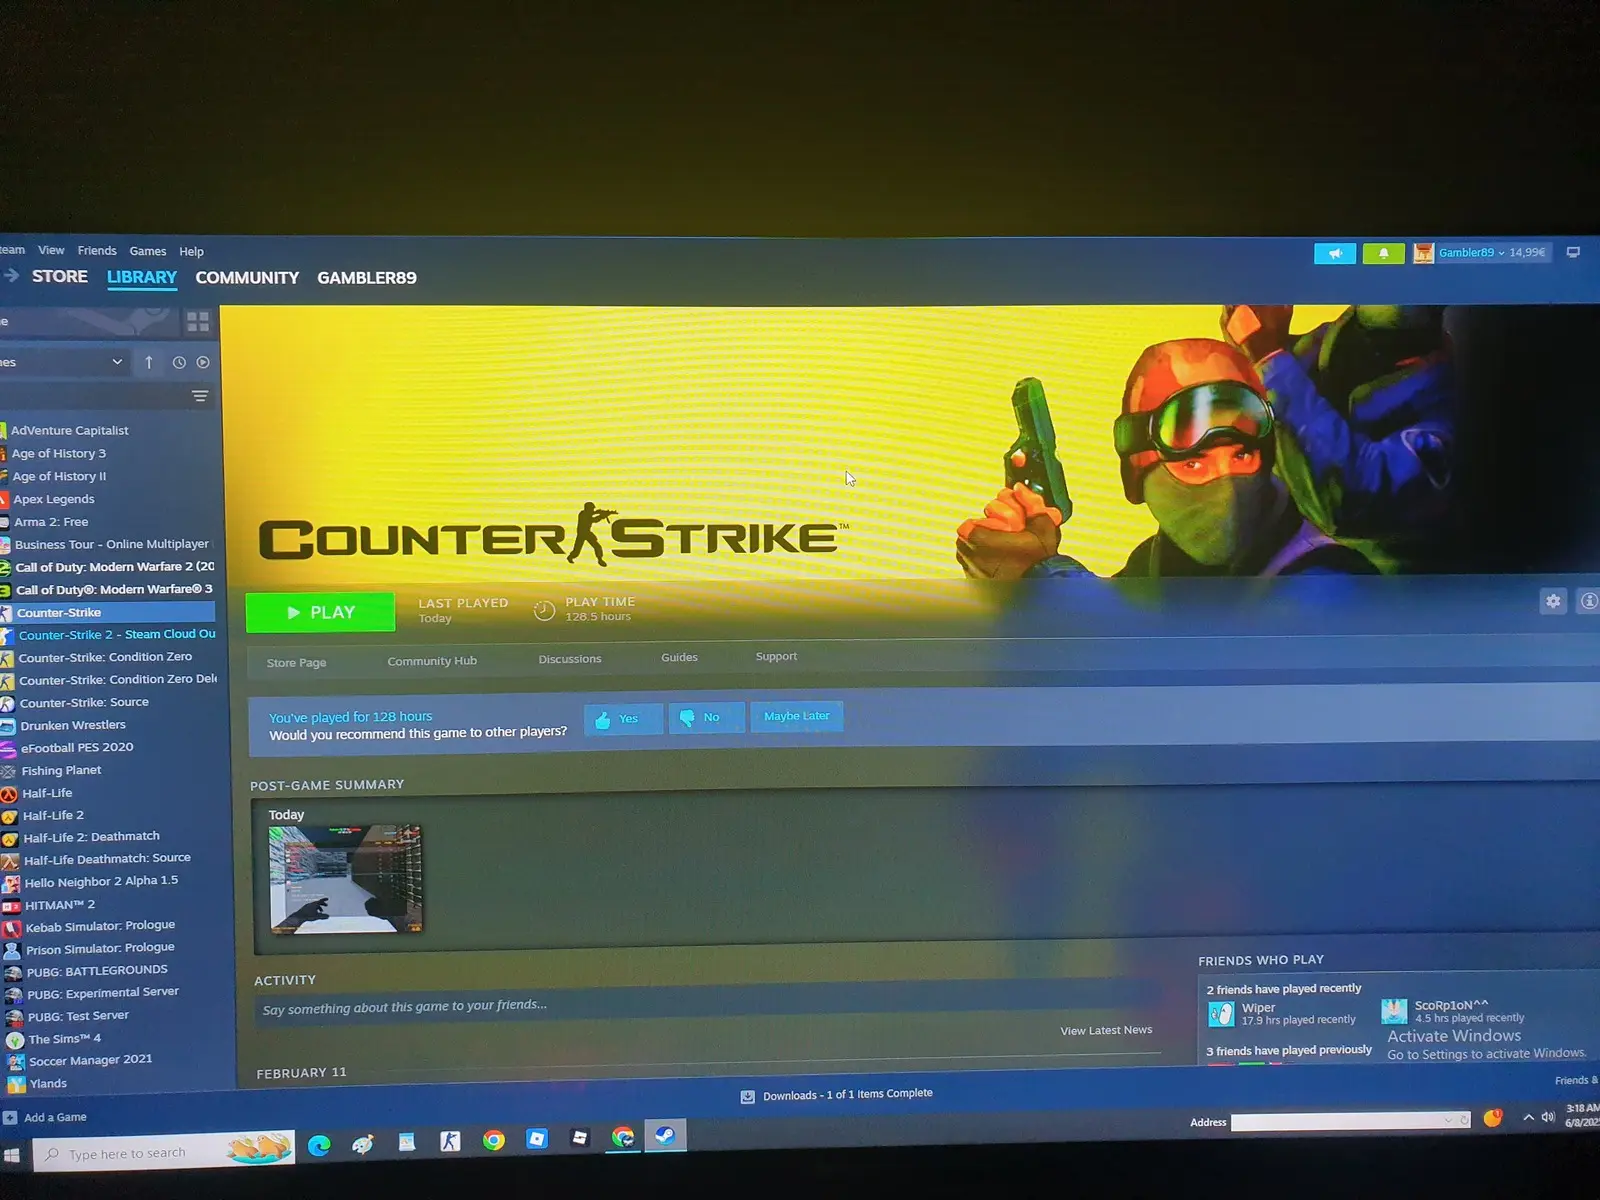Click the green PLAY button
Screen dimensions: 1600x1200
[320, 612]
